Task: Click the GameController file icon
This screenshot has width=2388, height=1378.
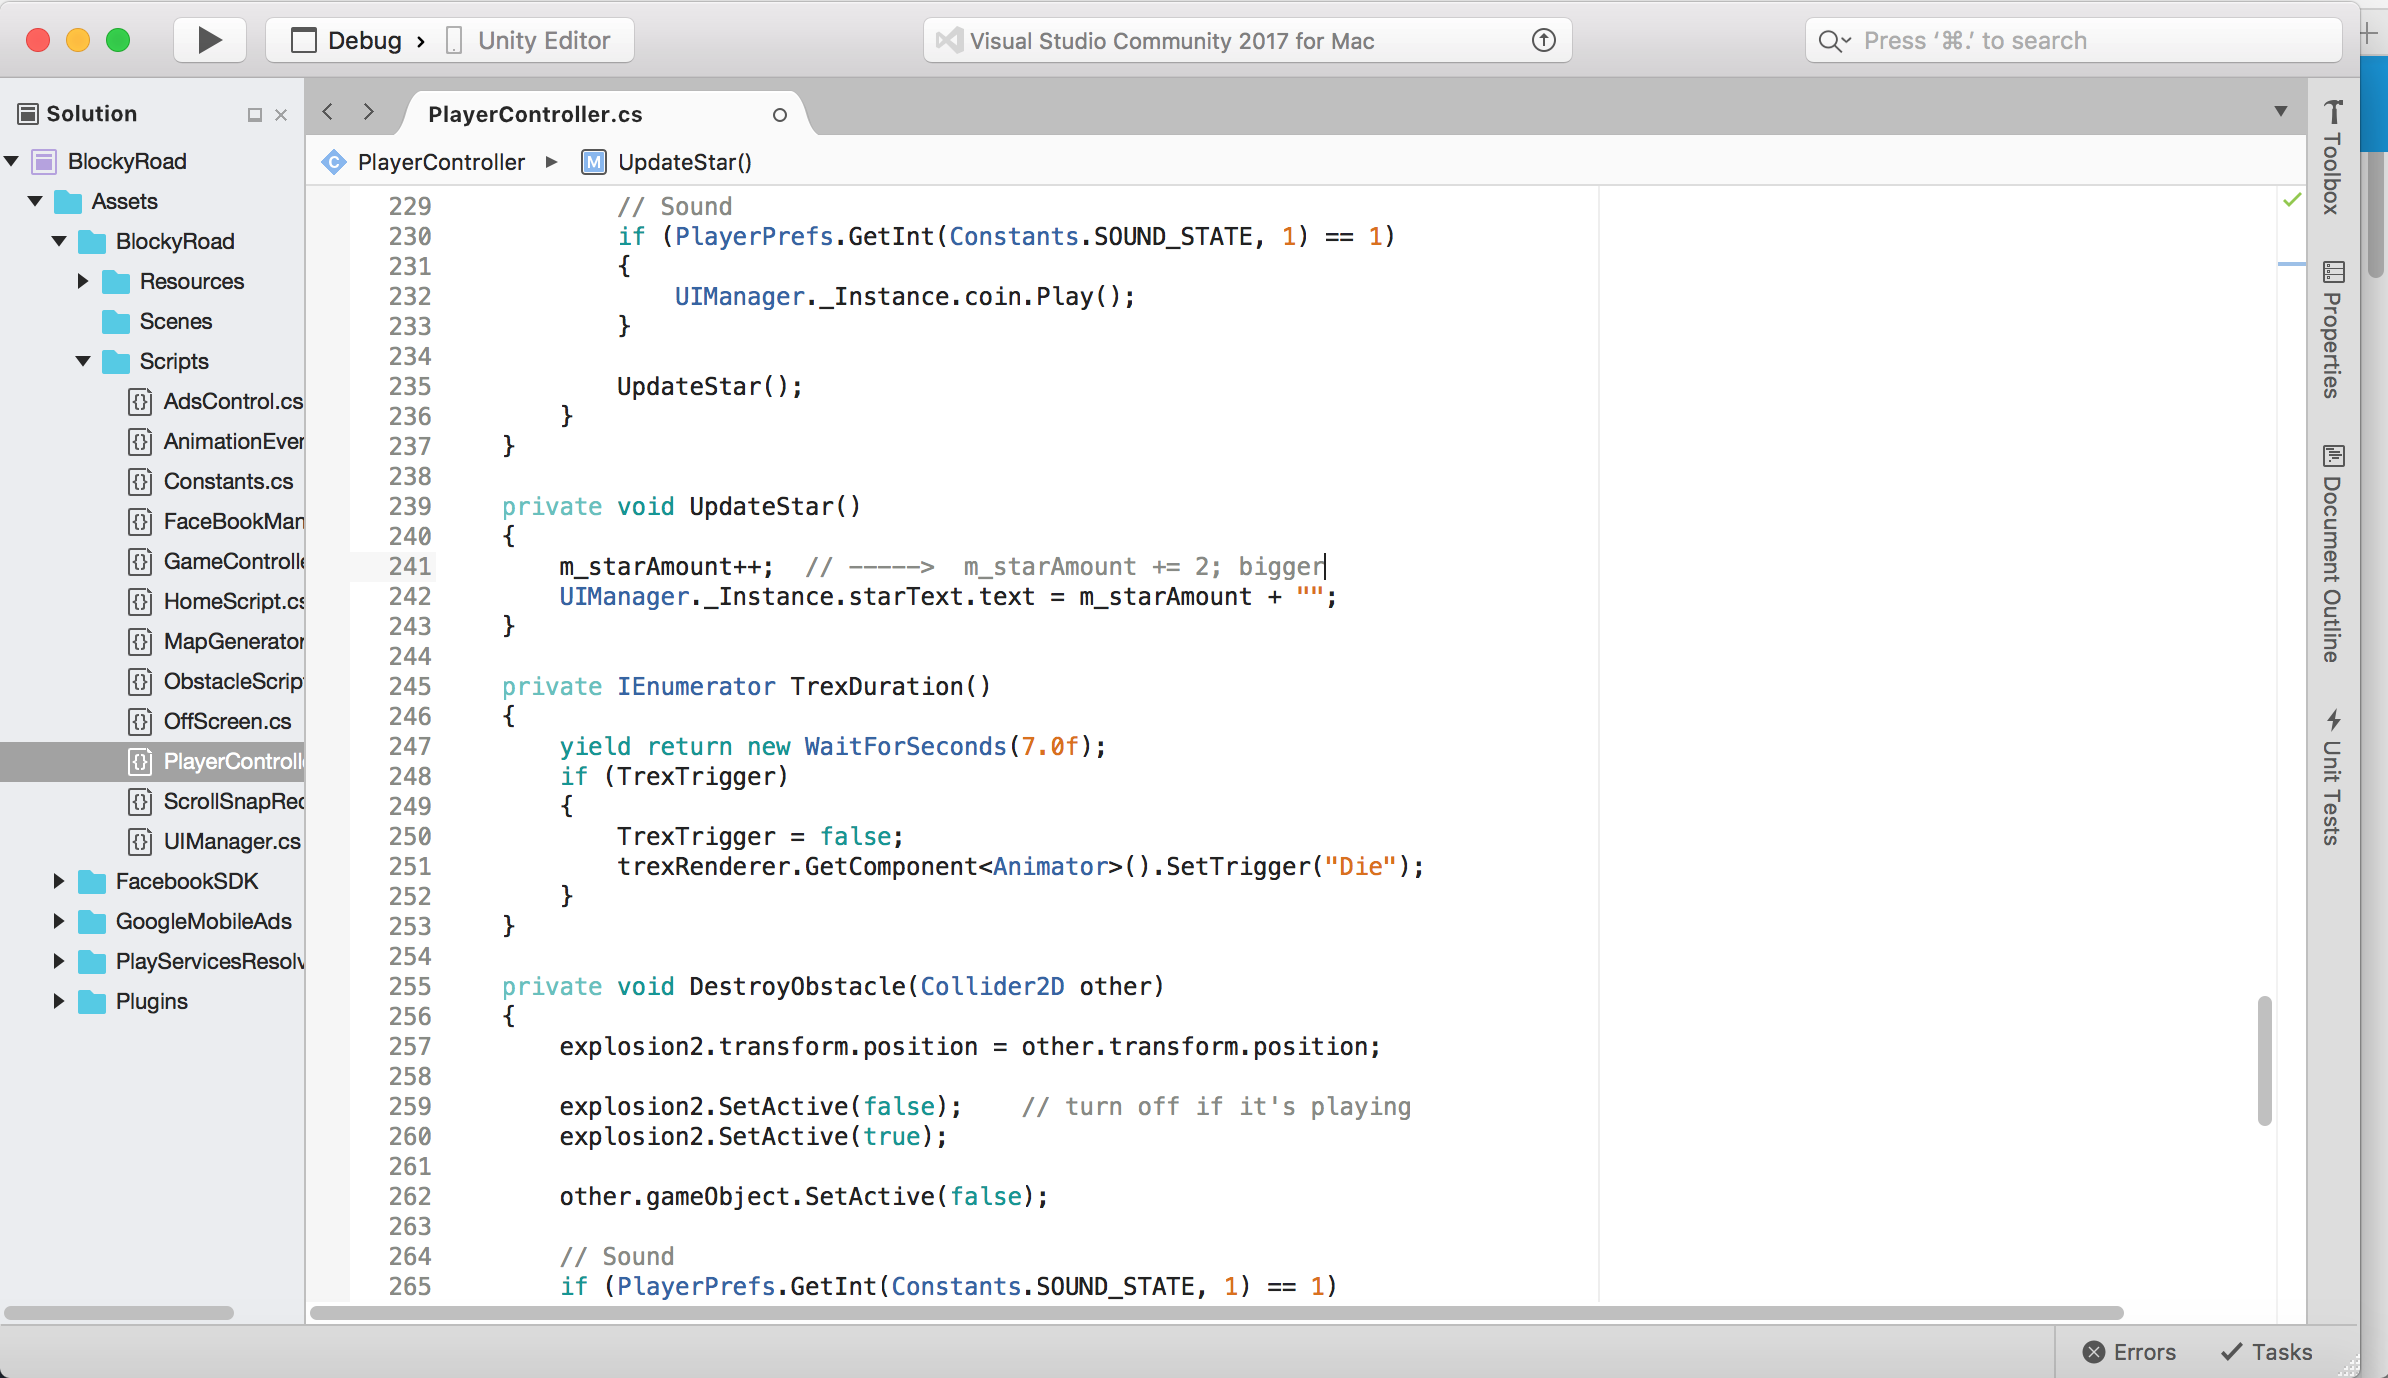Action: tap(140, 561)
